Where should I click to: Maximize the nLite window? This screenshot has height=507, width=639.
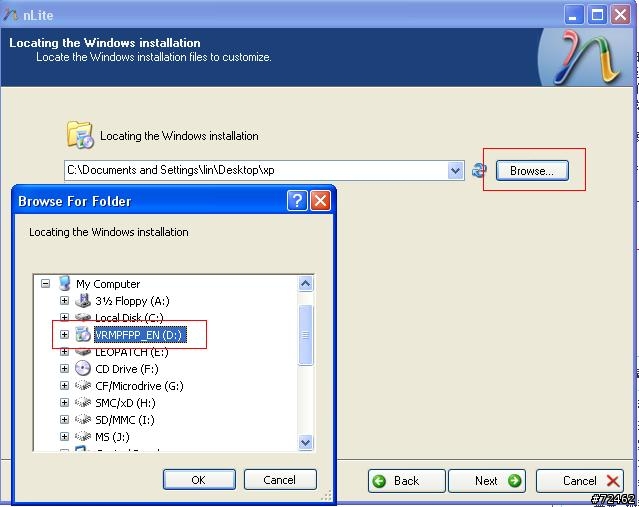597,15
